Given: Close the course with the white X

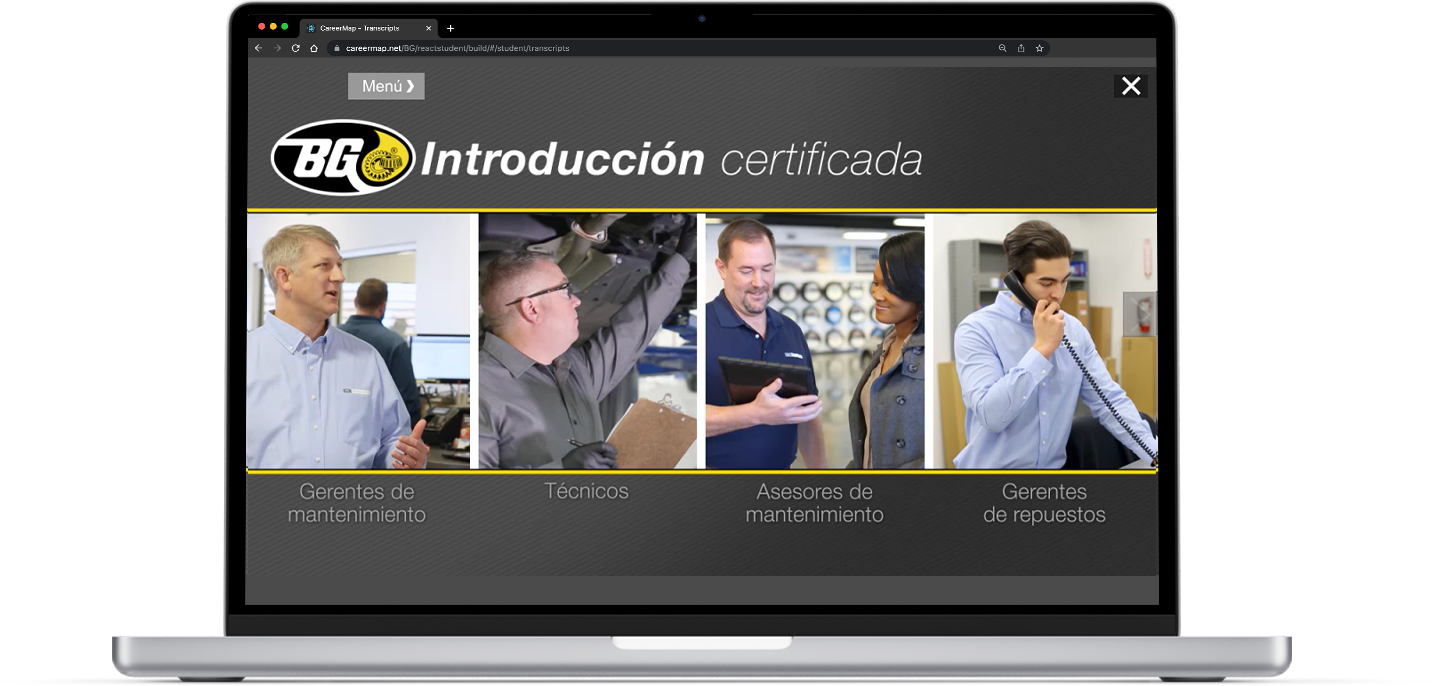Looking at the screenshot, I should point(1130,86).
